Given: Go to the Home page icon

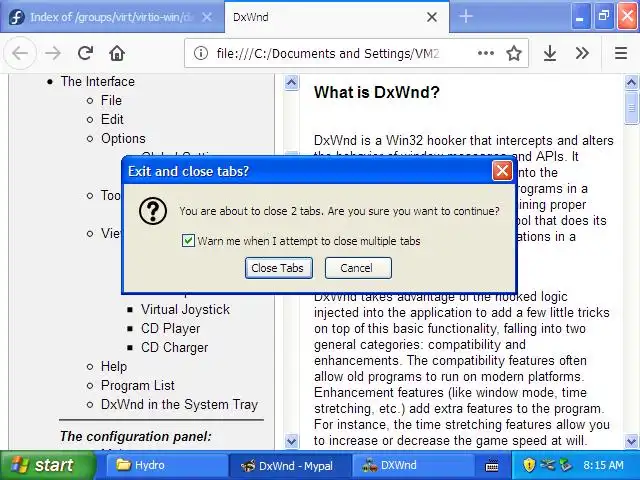Looking at the screenshot, I should [x=117, y=53].
